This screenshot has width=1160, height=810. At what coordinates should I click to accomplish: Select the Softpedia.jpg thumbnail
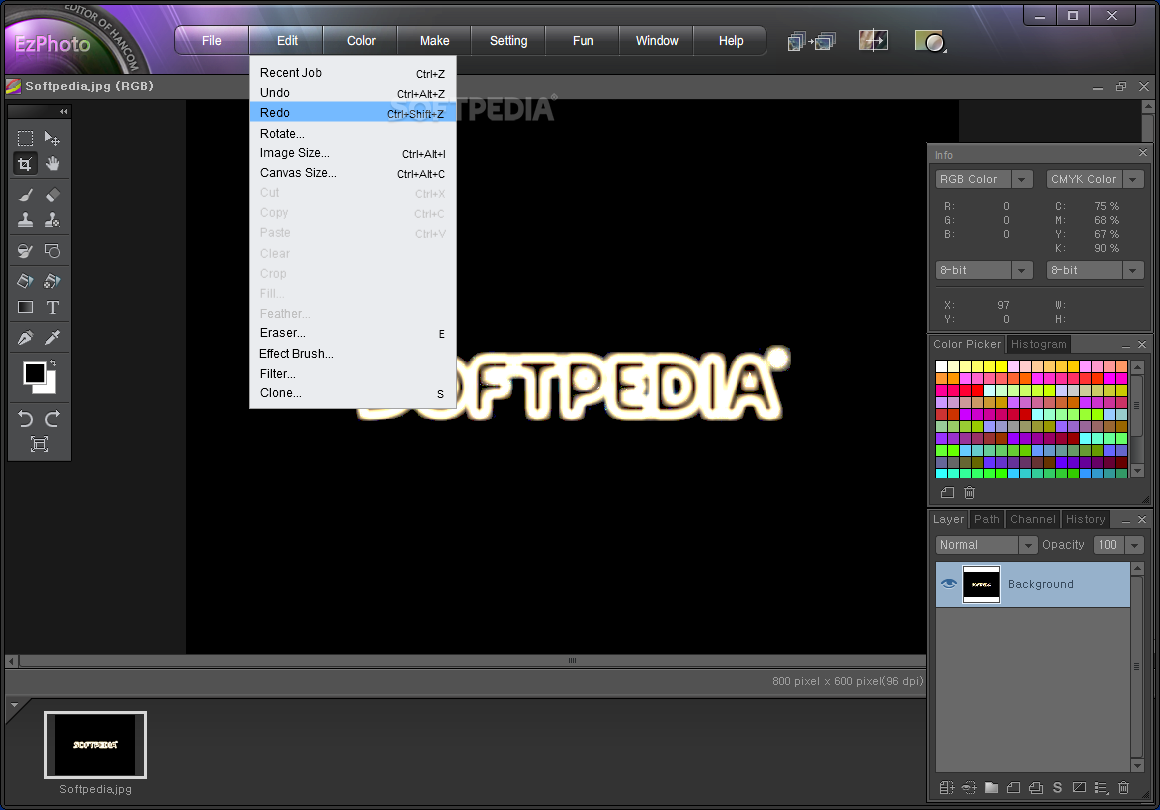(95, 745)
